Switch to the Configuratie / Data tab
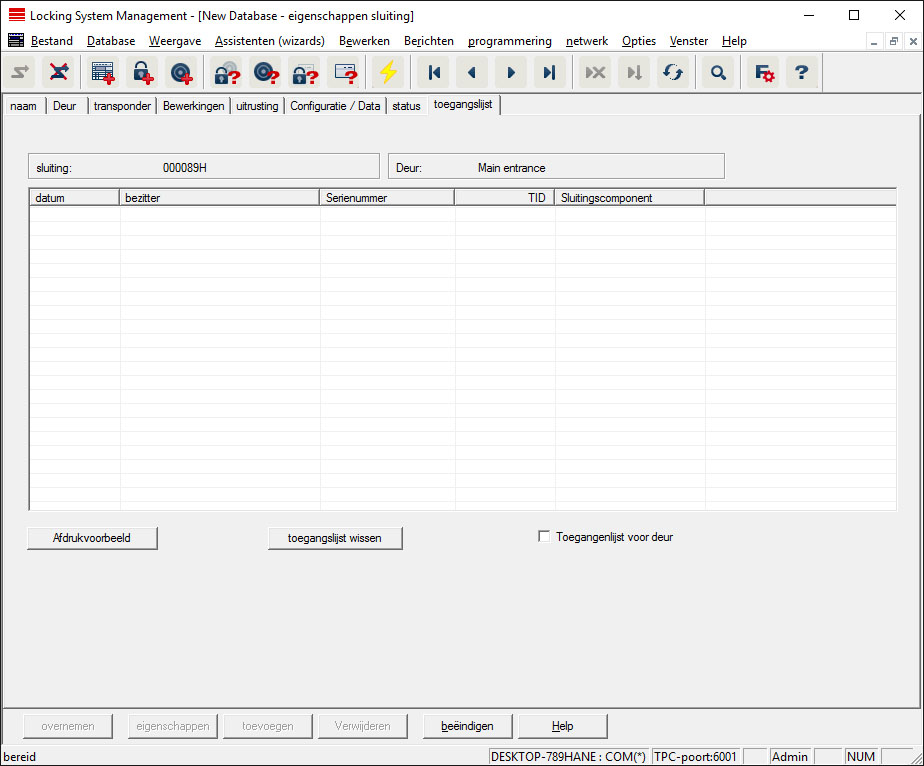Screen dimensions: 924x766 pos(335,106)
